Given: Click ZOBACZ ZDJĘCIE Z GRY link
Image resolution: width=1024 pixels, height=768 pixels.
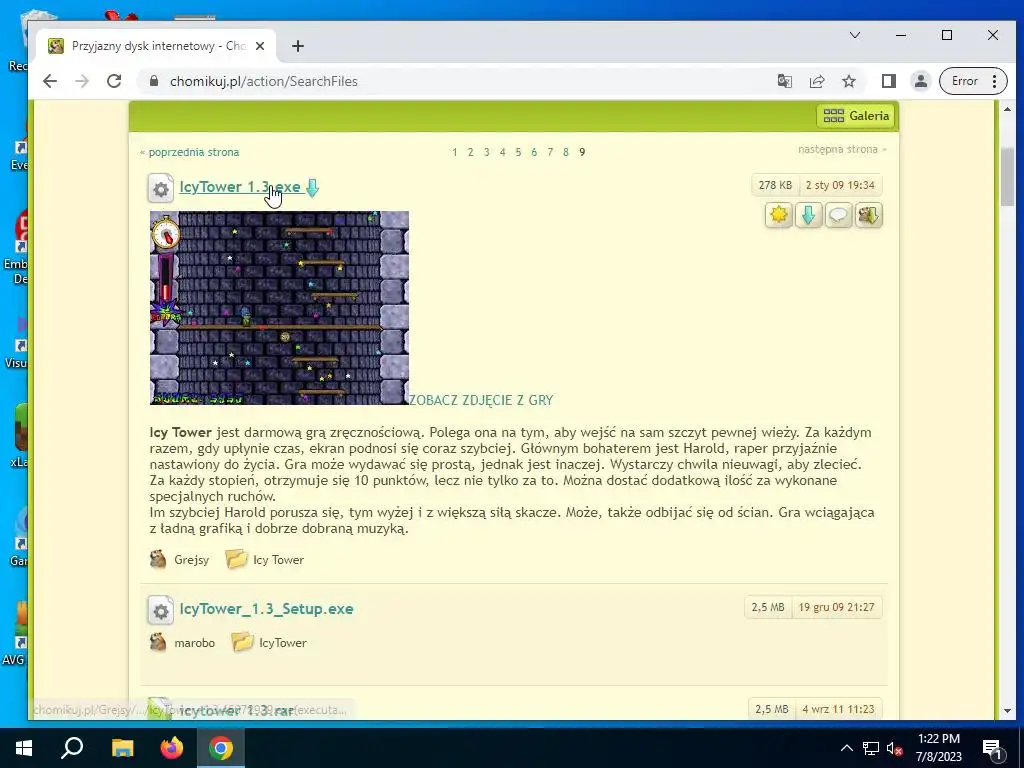Looking at the screenshot, I should (481, 400).
